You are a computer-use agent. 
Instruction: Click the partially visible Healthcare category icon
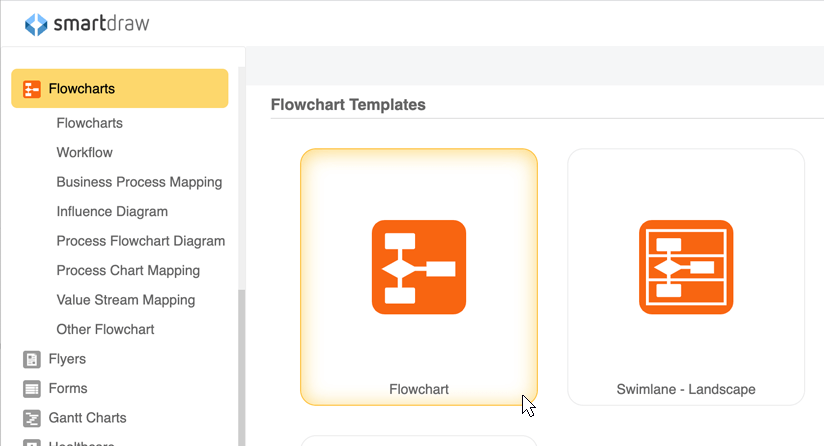32,442
